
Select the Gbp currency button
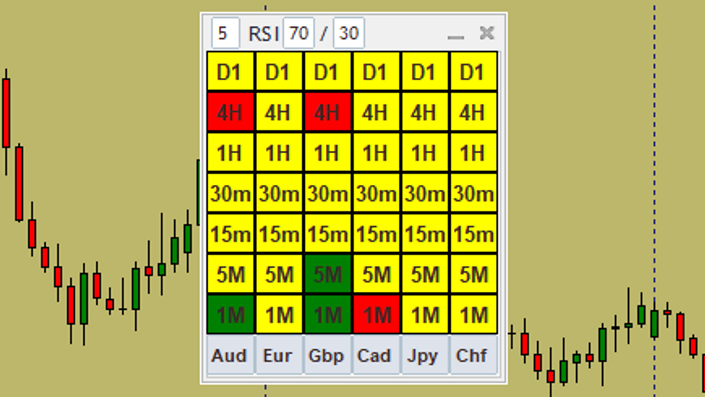click(x=327, y=355)
